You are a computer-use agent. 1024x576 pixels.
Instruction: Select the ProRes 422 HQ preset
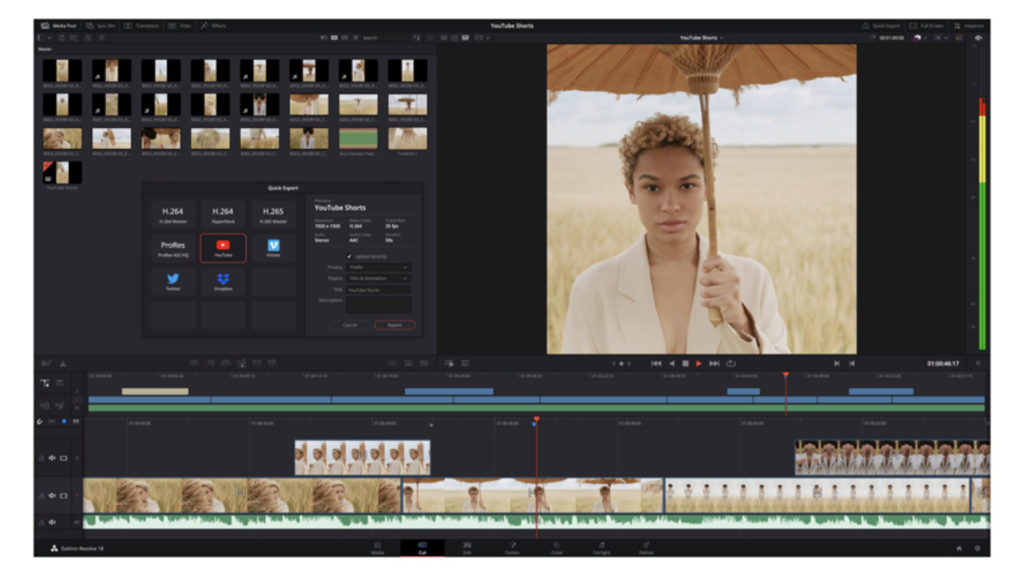tap(172, 248)
